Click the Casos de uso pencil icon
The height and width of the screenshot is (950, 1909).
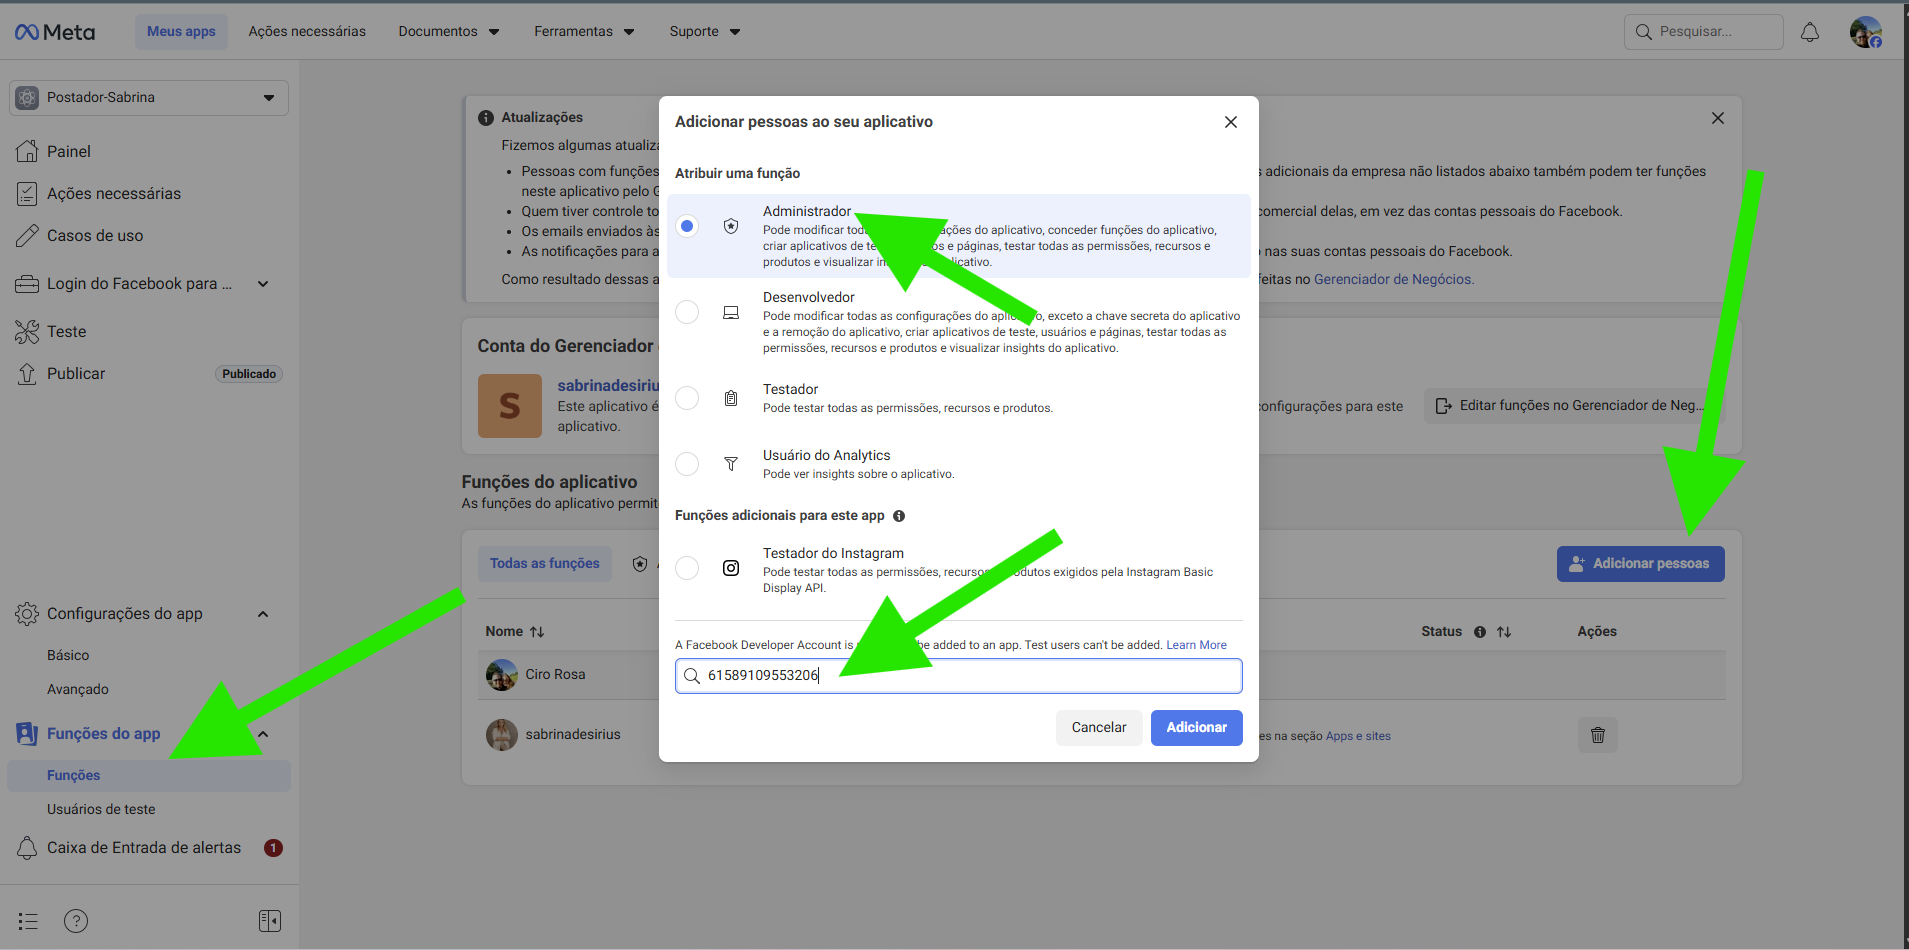[x=27, y=235]
